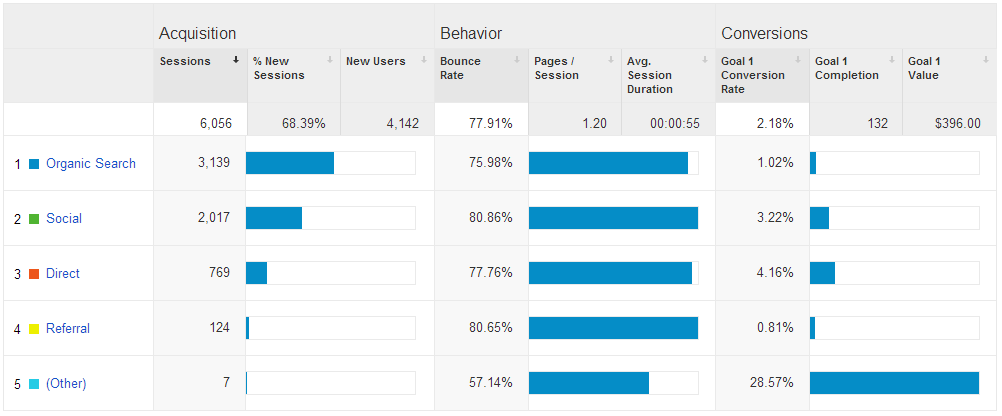The image size is (1002, 416).
Task: Open the (Other) channel link
Action: coord(66,383)
